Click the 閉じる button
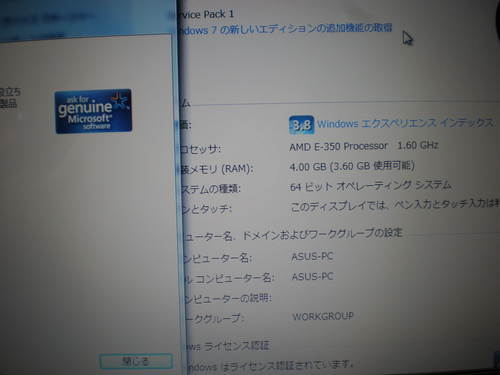The height and width of the screenshot is (375, 500). (136, 361)
